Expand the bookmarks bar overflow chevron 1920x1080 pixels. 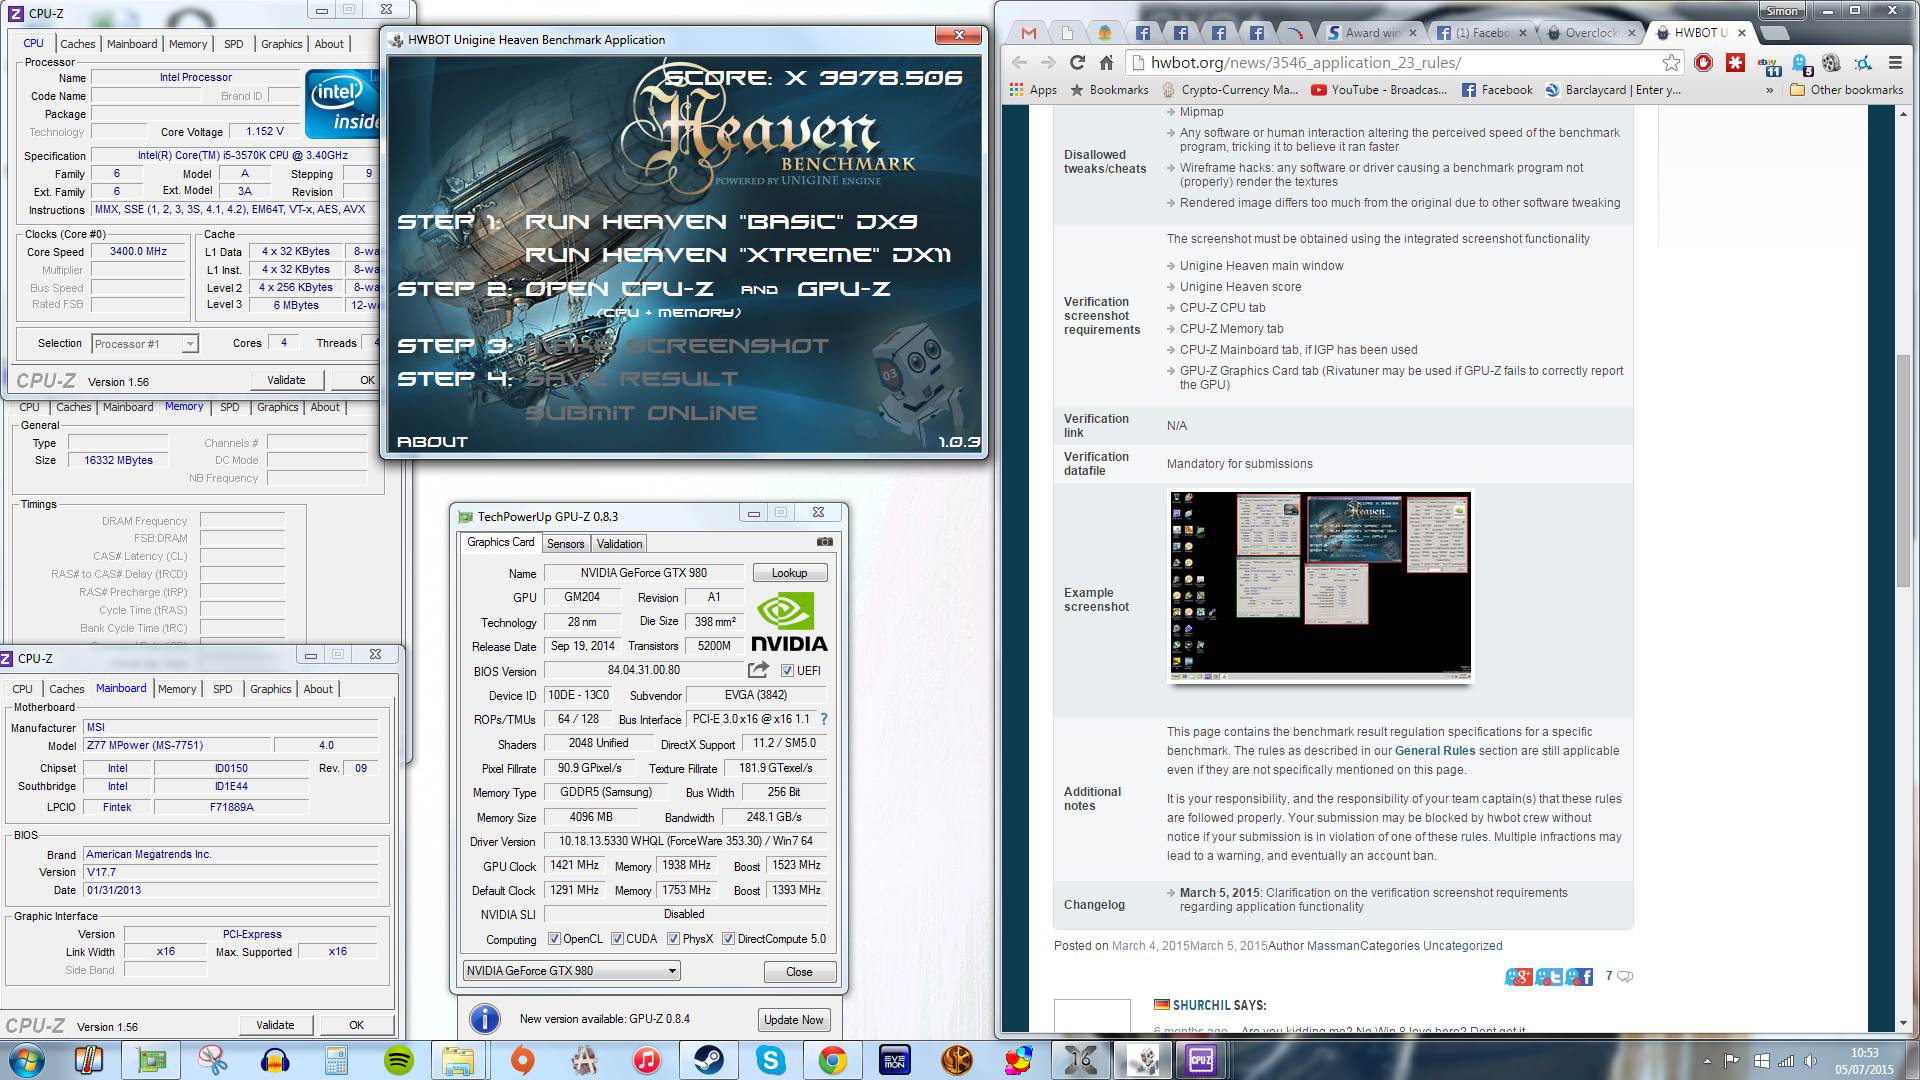[x=1769, y=90]
